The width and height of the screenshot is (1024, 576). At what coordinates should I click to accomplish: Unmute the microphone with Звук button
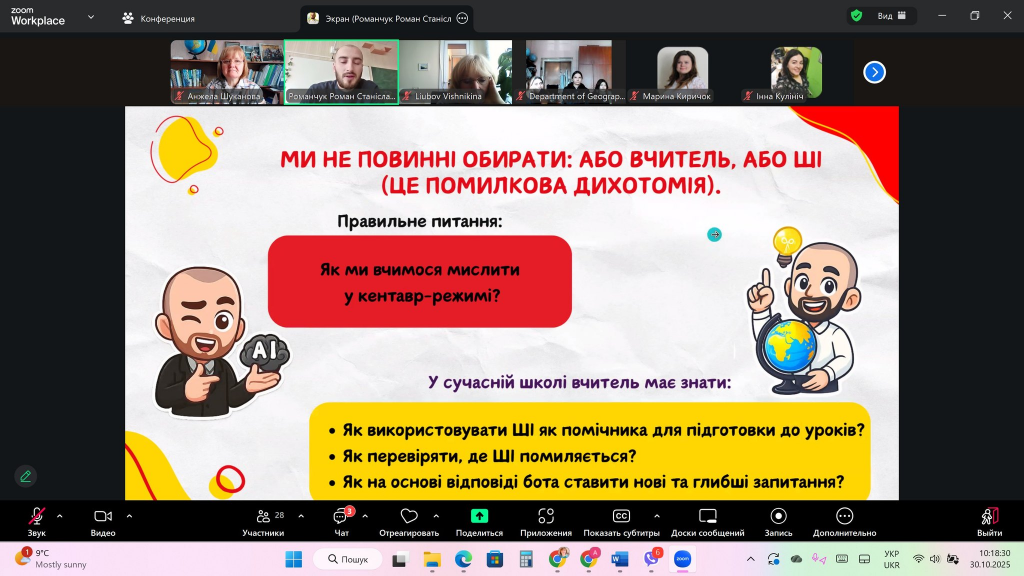[x=36, y=517]
